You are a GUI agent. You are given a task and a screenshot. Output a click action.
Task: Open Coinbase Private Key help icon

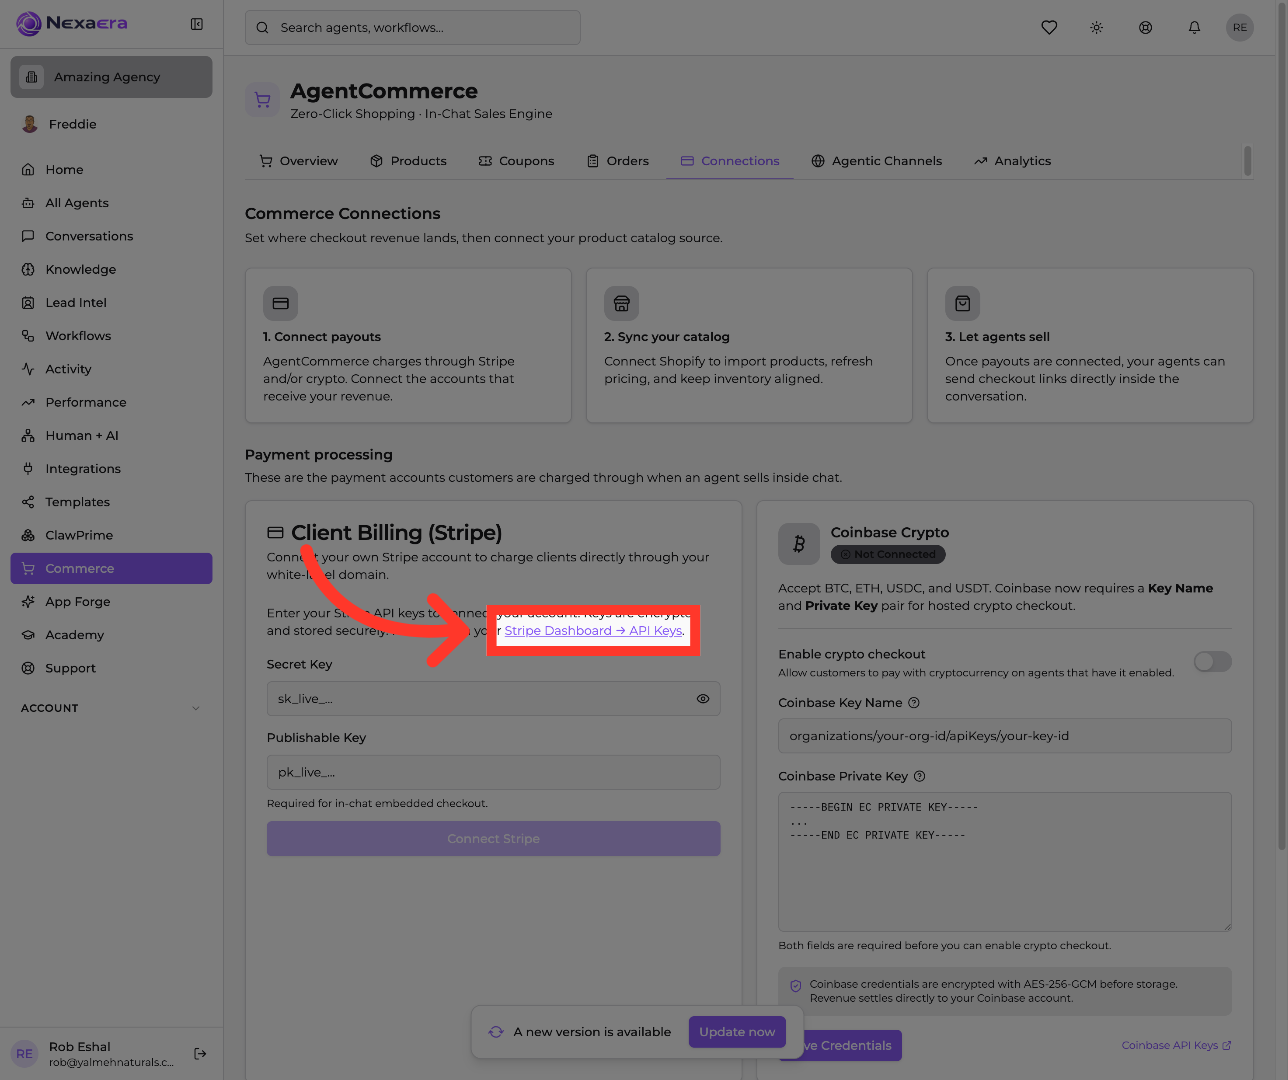pos(920,776)
